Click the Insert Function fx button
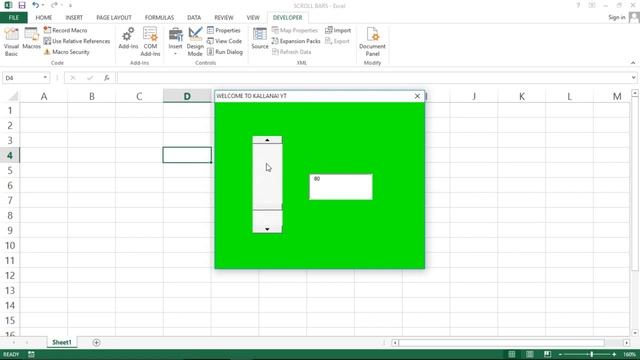Viewport: 640px width, 360px height. (x=107, y=78)
